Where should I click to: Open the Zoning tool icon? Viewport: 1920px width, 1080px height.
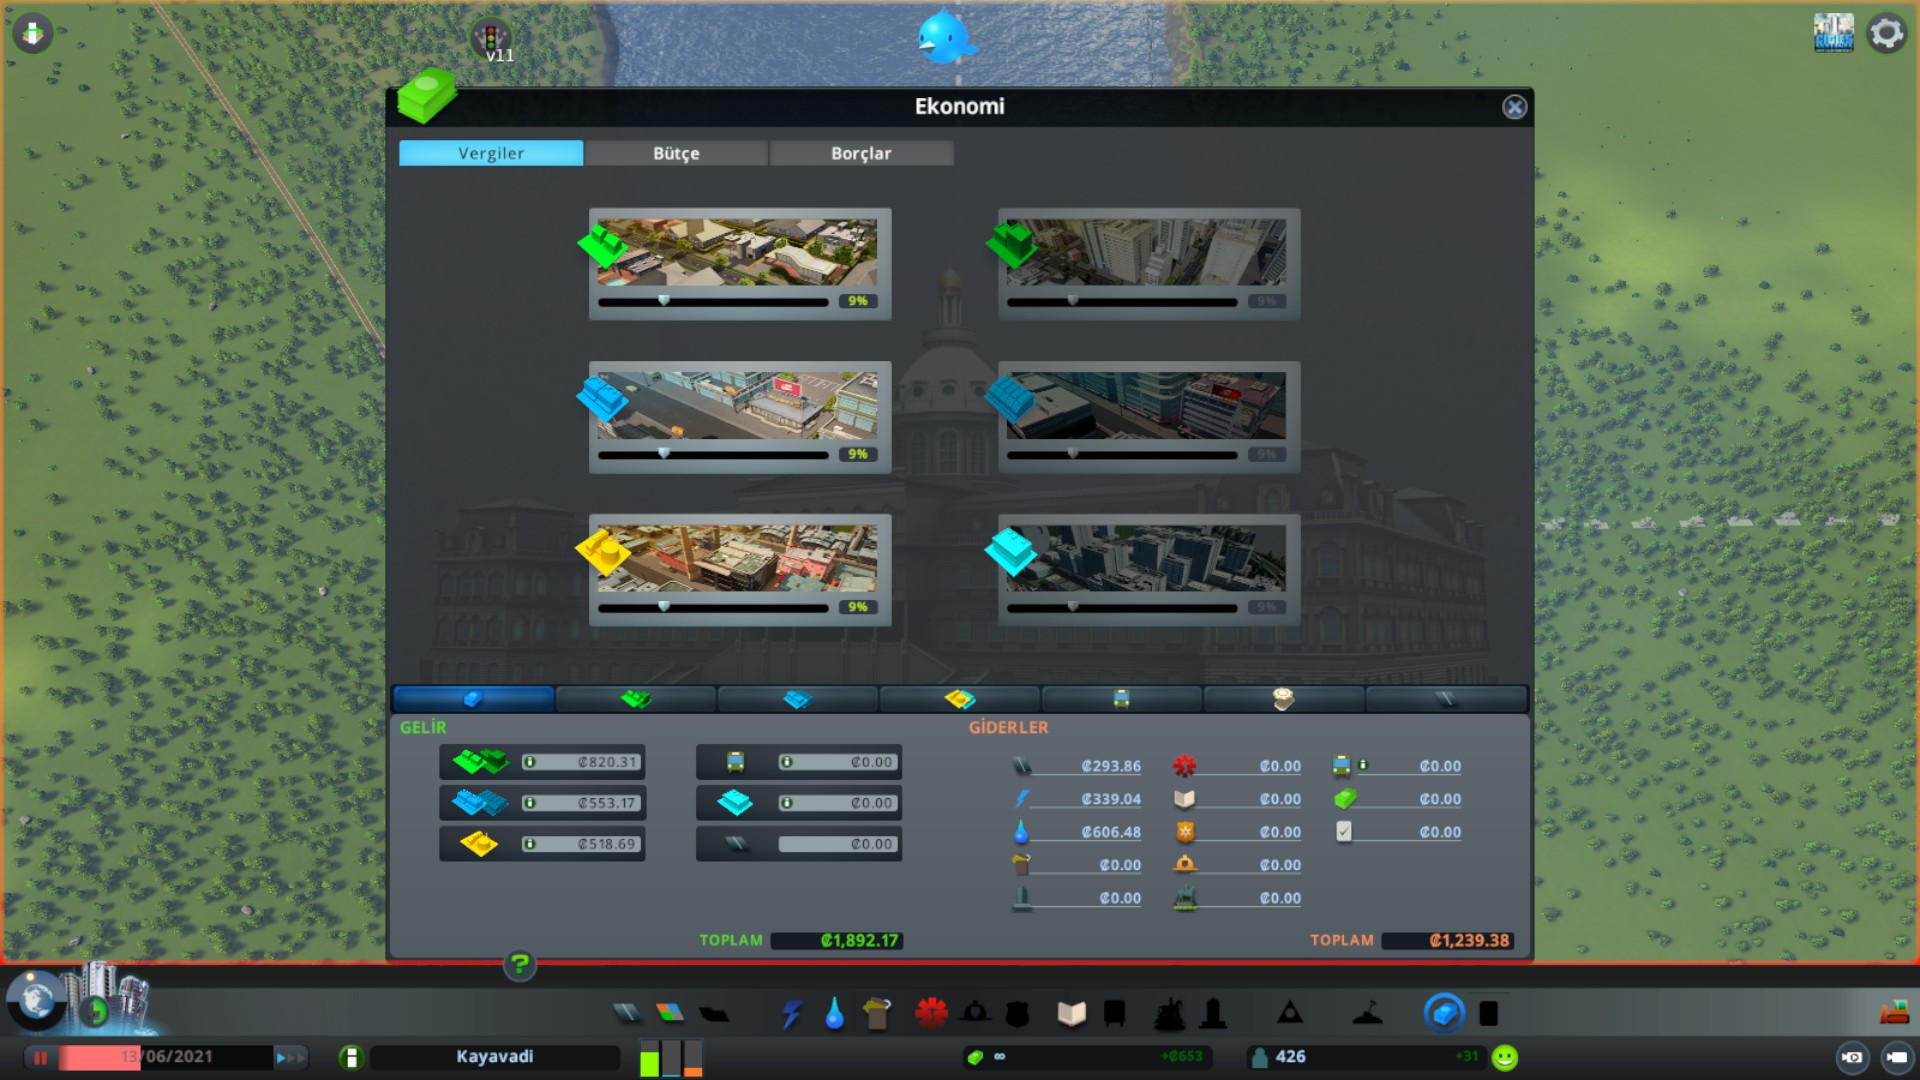point(670,1014)
